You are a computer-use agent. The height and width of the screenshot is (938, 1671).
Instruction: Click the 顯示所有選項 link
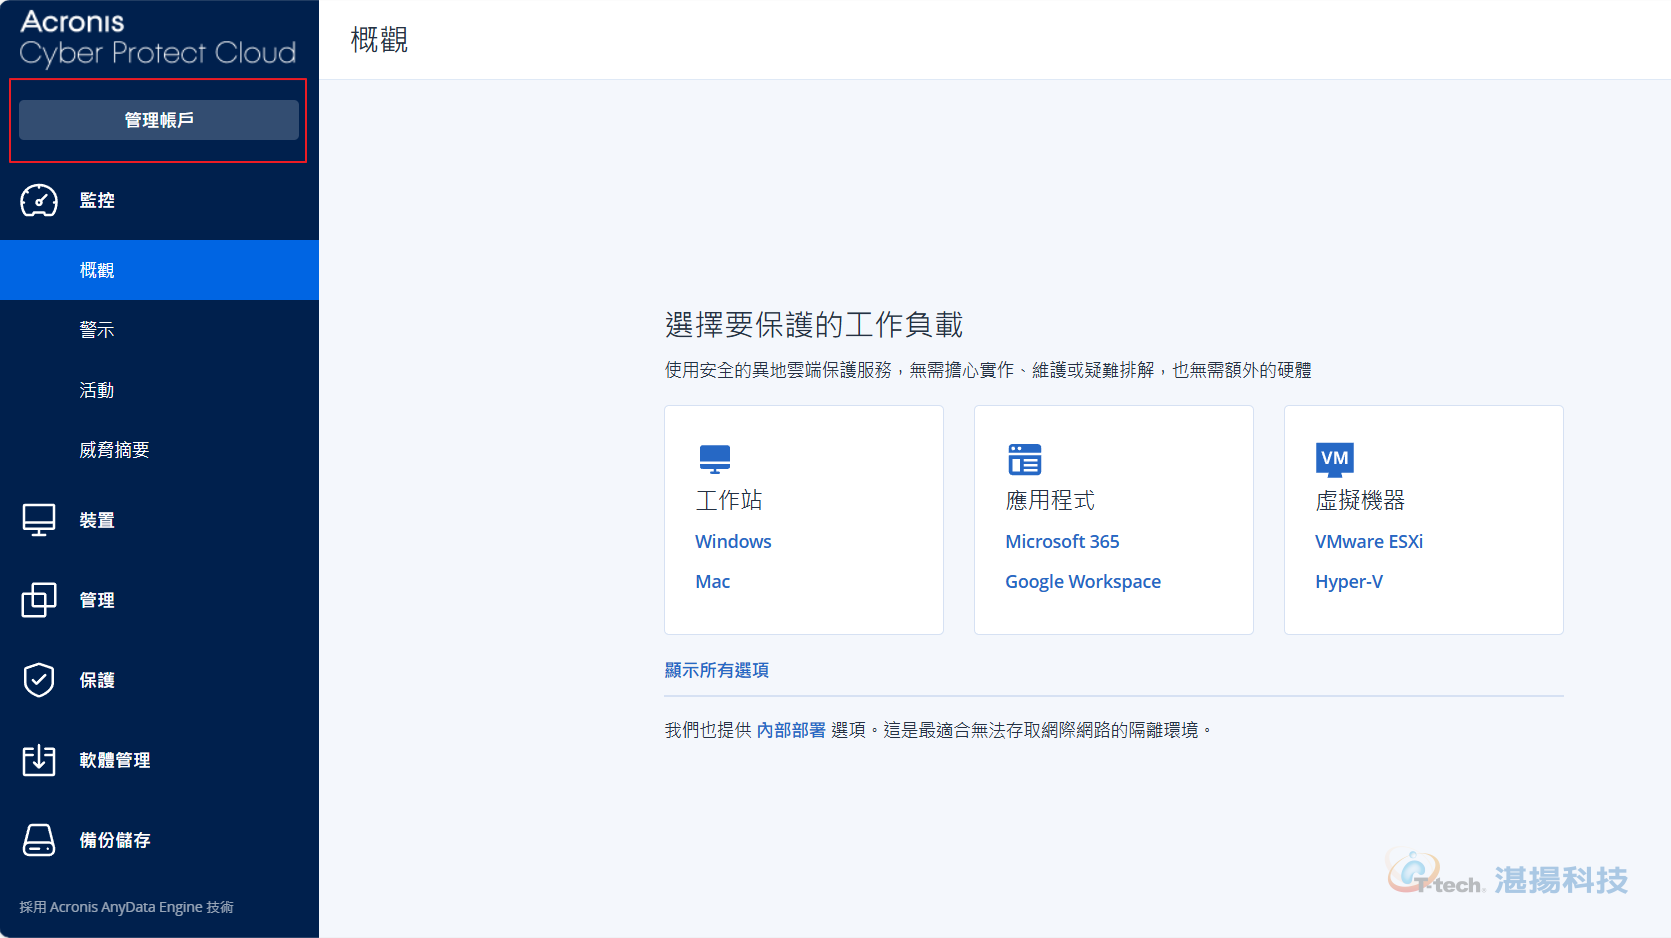pyautogui.click(x=717, y=670)
